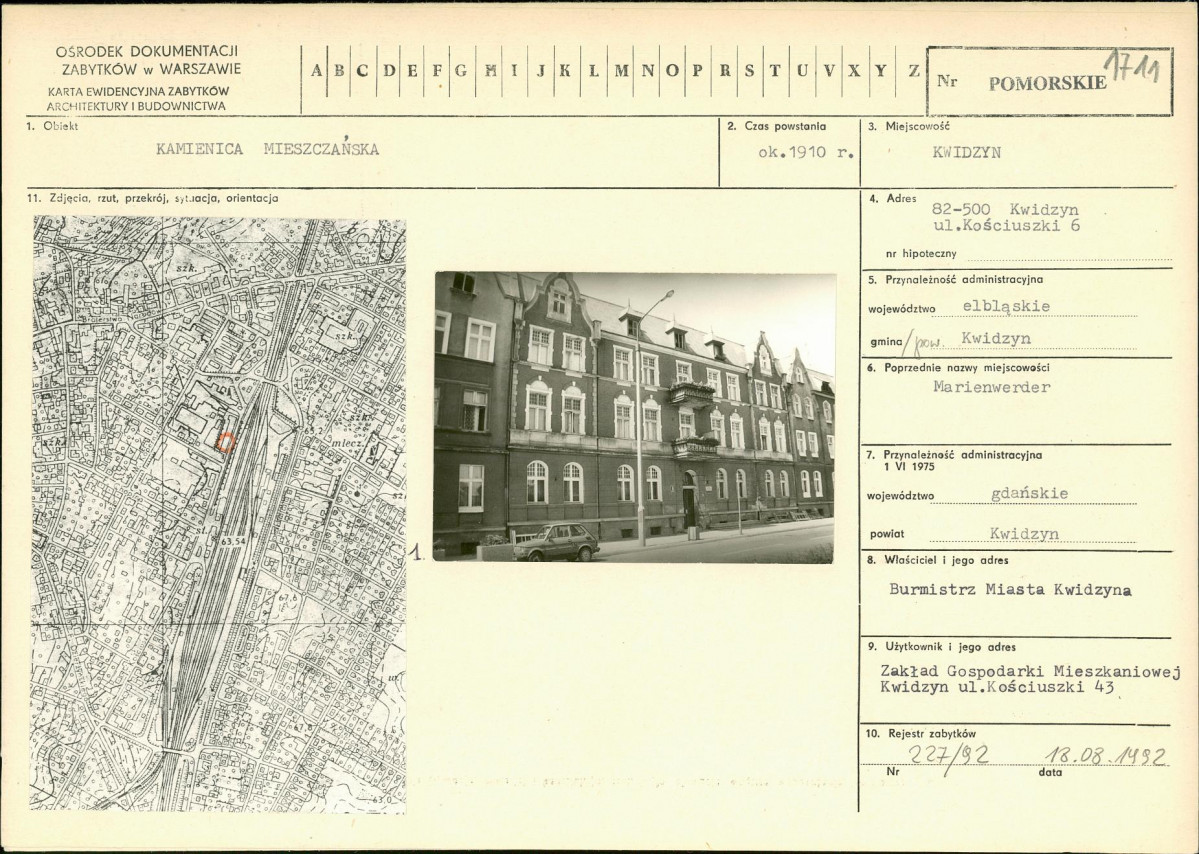Click the POMORSKIE number stamp
Screen dimensions: 1199x854
[1047, 83]
